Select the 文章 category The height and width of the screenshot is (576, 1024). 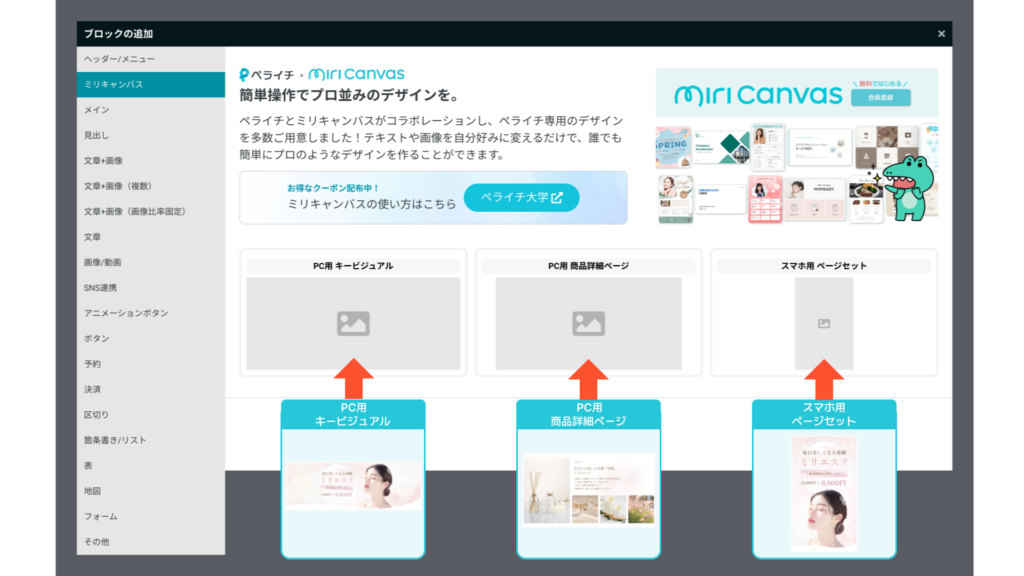[x=151, y=237]
